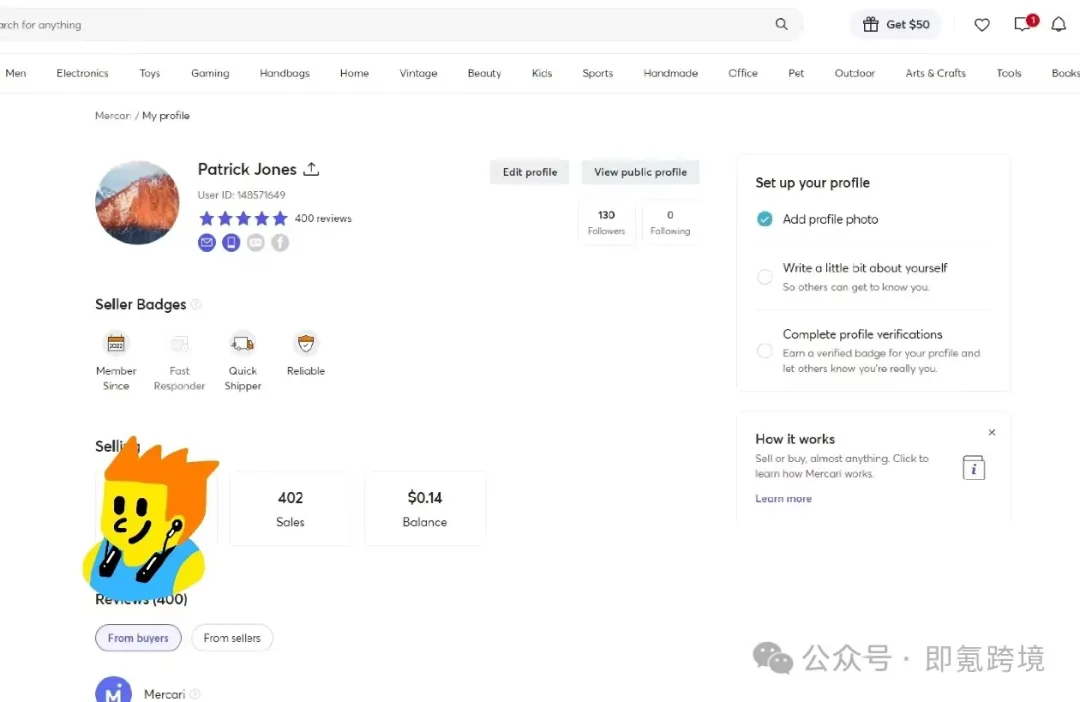
Task: Click the info icon beside Mercari reviewer
Action: 195,694
